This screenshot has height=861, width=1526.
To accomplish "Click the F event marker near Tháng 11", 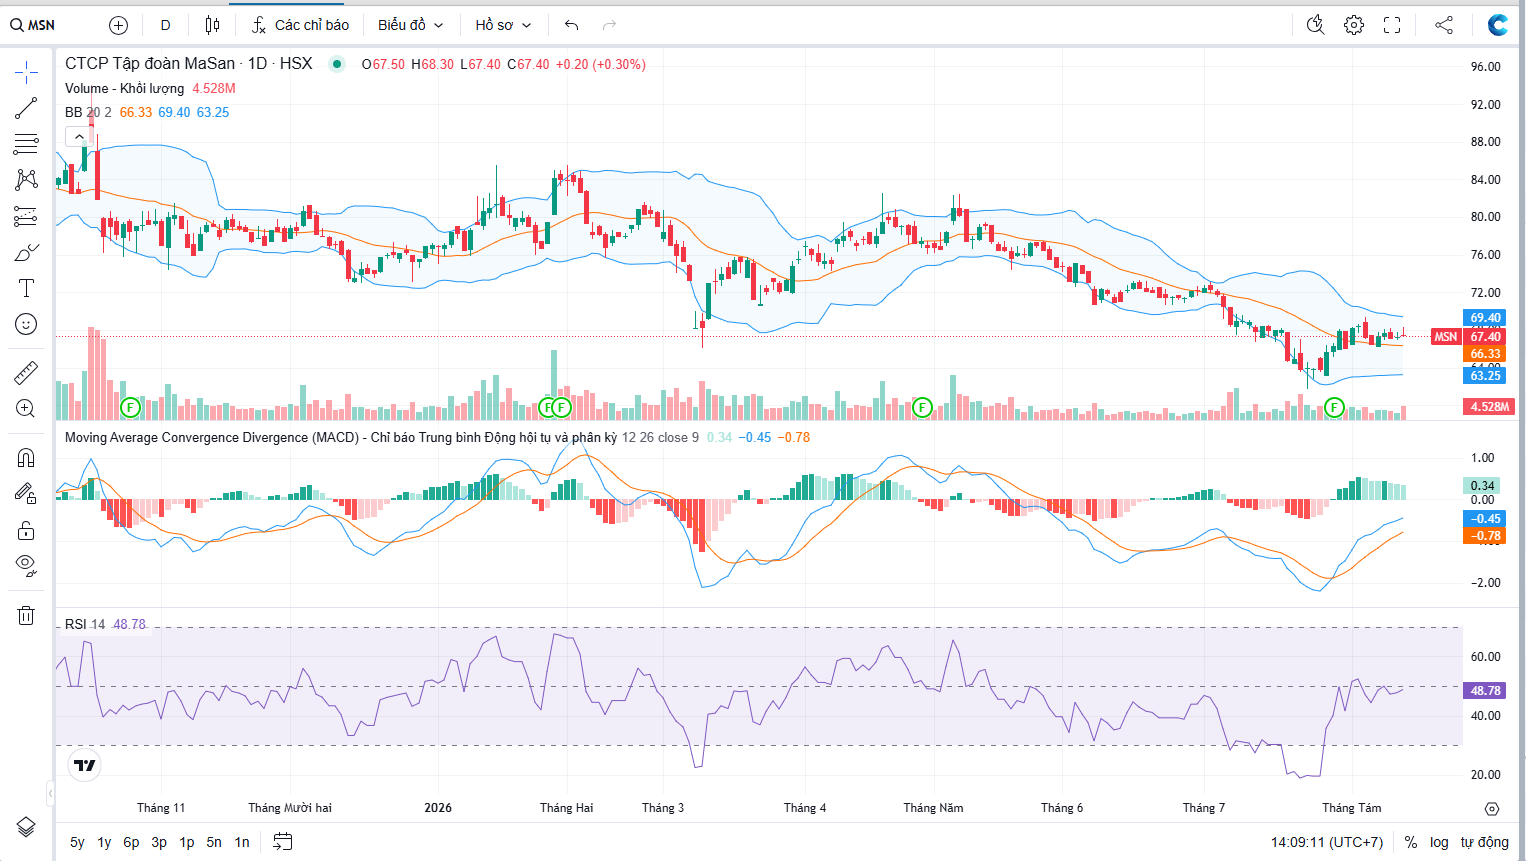I will [x=130, y=407].
